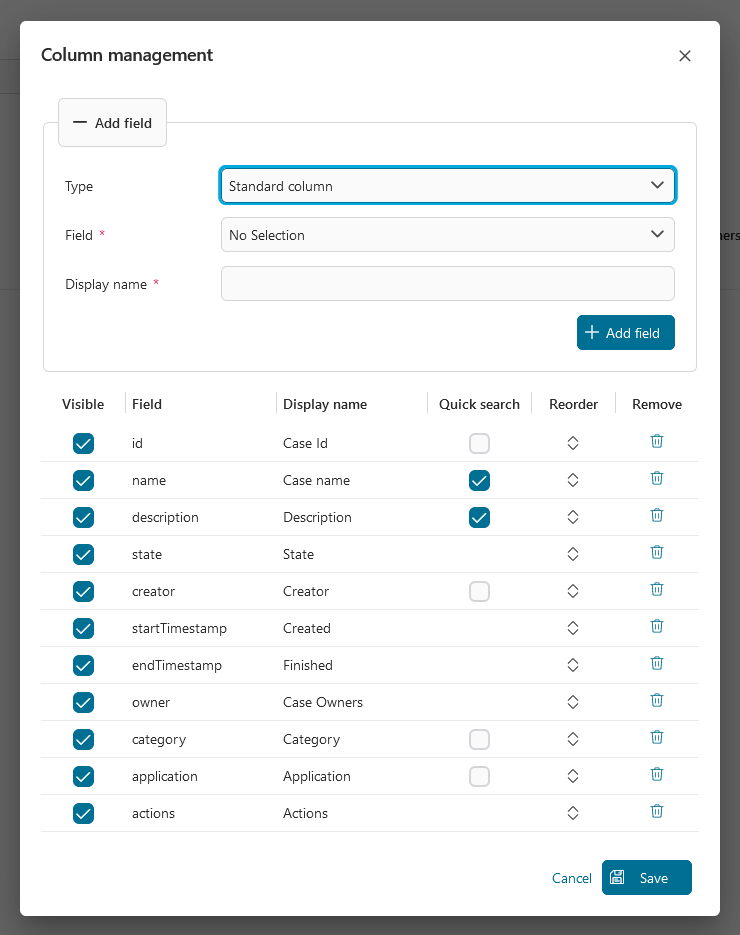Remove the actions column
740x935 pixels.
tap(657, 811)
